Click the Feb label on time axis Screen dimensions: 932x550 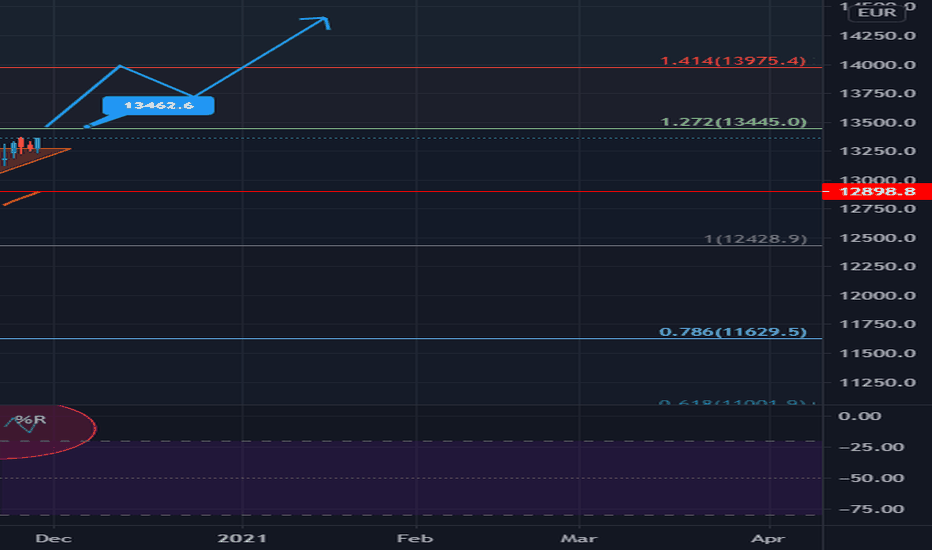(415, 538)
